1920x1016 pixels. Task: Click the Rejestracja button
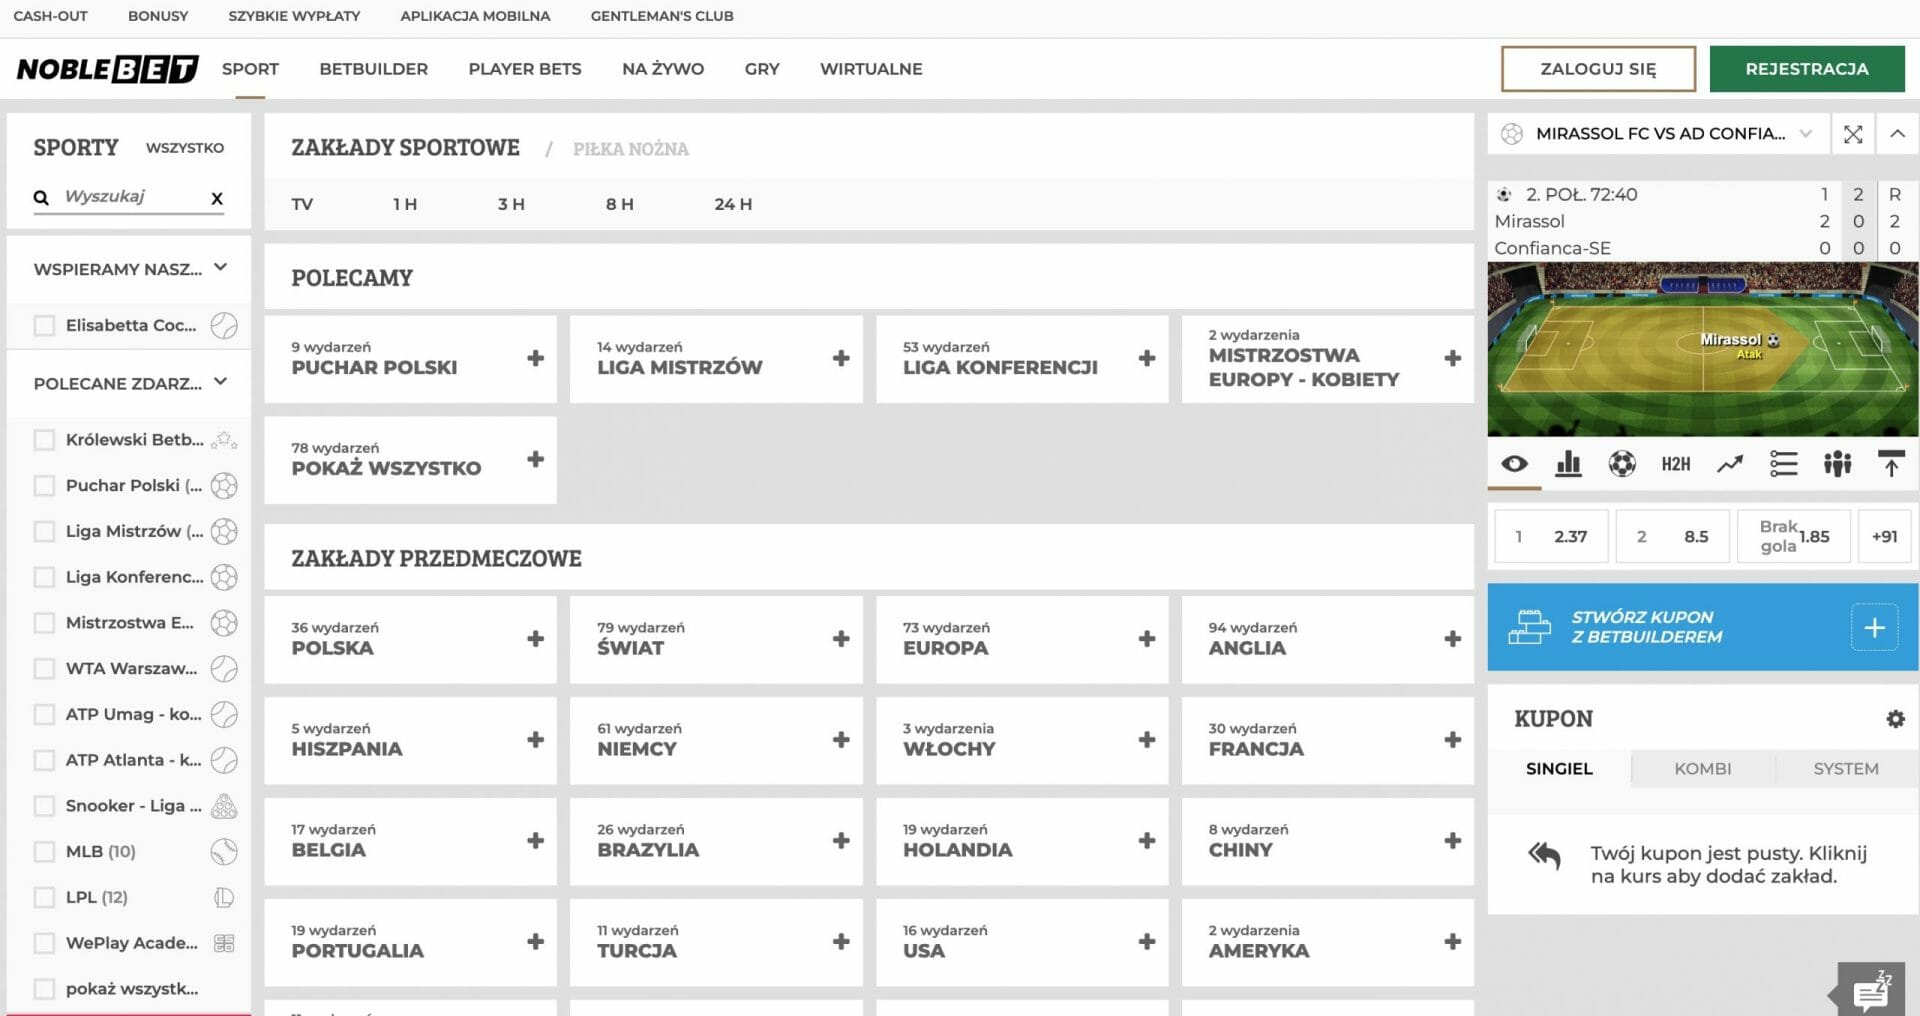click(1807, 69)
